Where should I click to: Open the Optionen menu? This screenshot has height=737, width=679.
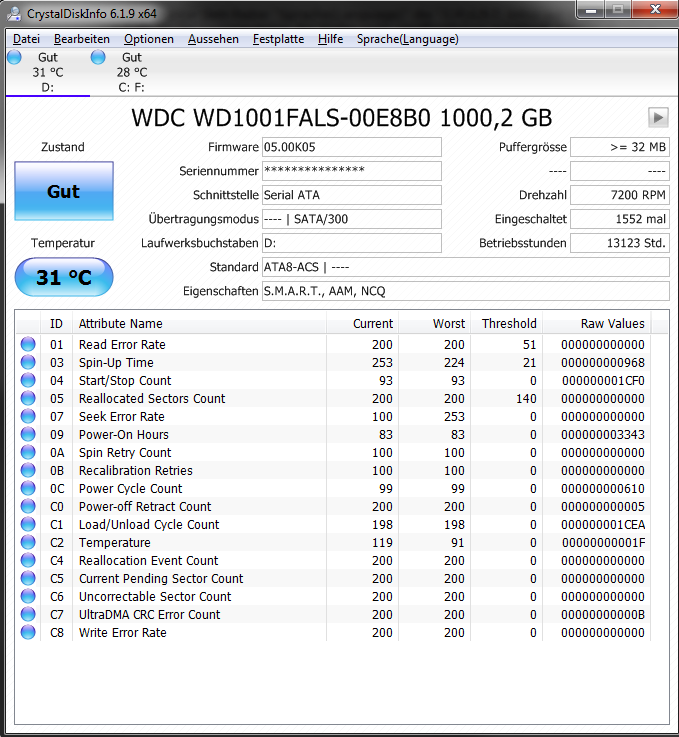coord(148,39)
